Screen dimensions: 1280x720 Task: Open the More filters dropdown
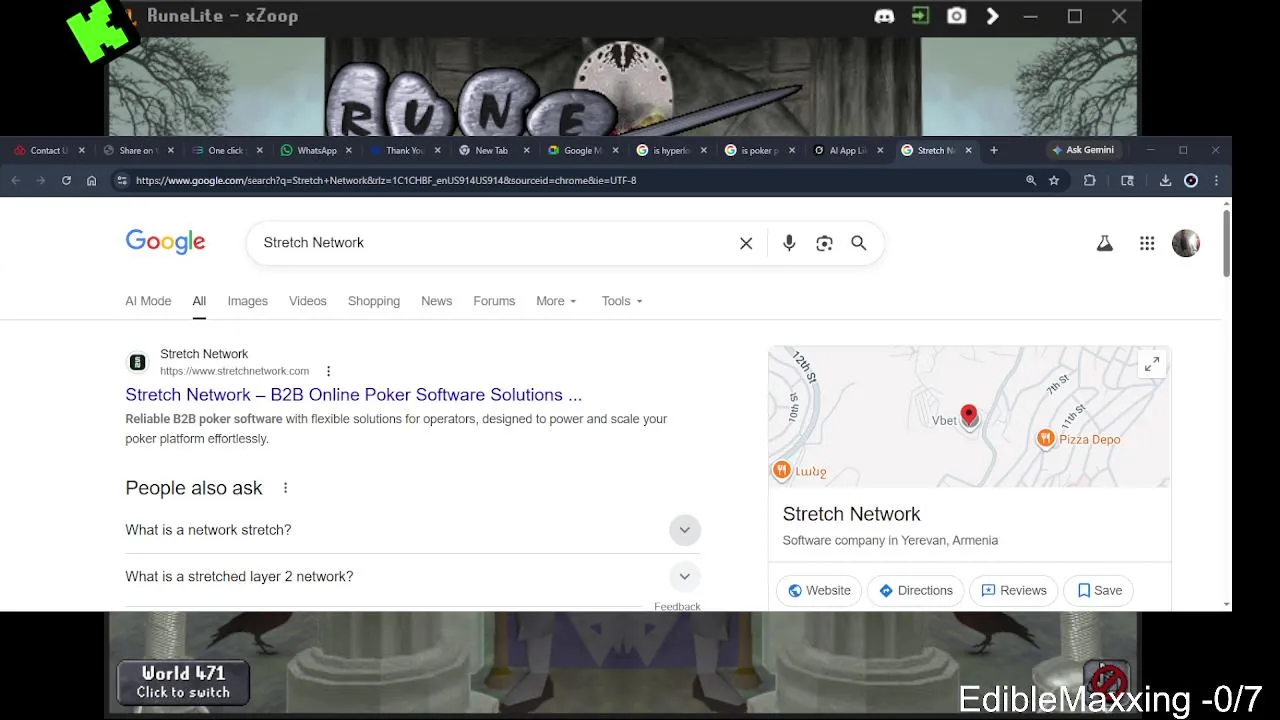click(x=556, y=301)
